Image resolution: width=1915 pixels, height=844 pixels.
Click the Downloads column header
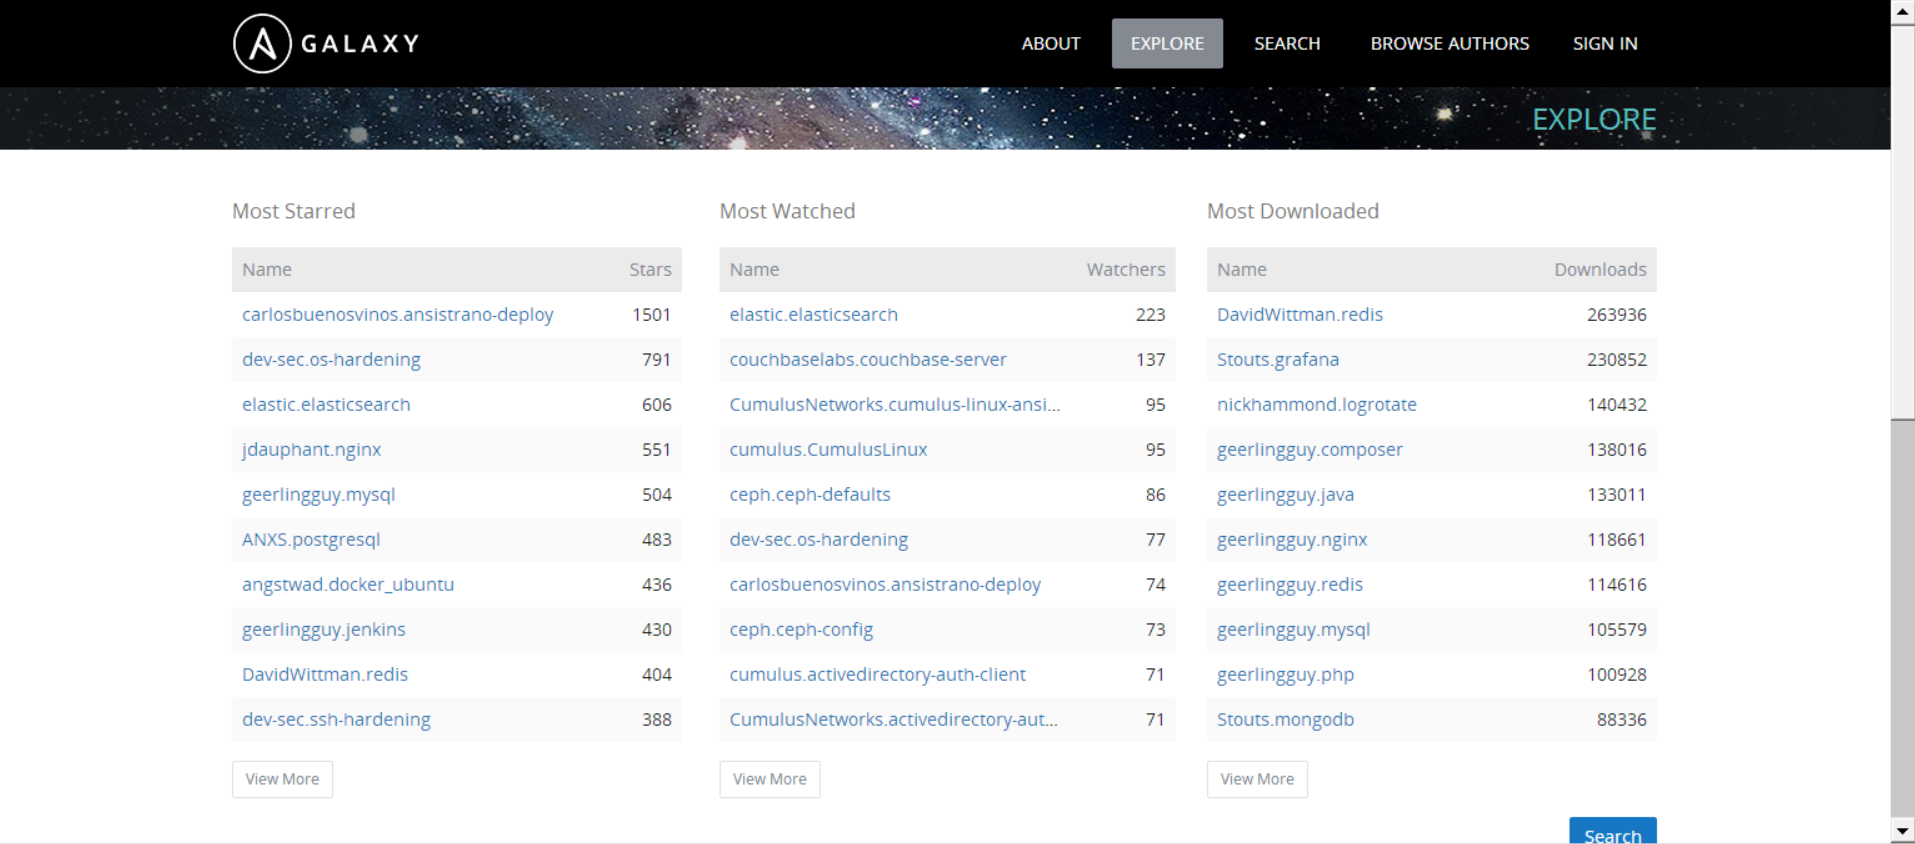(x=1600, y=269)
